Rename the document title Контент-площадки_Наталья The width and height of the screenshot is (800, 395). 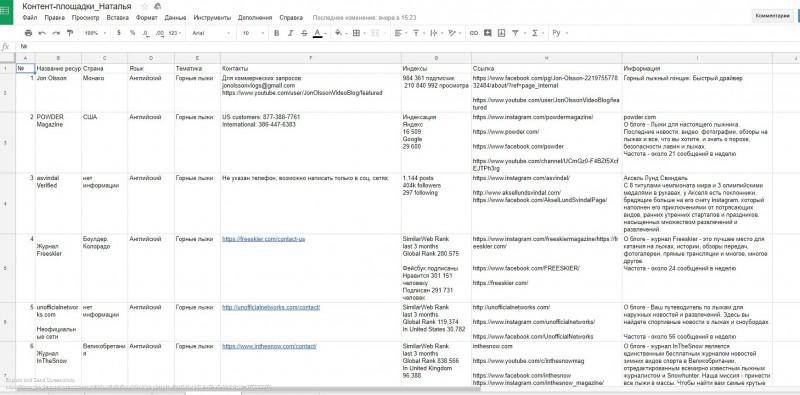[x=77, y=6]
